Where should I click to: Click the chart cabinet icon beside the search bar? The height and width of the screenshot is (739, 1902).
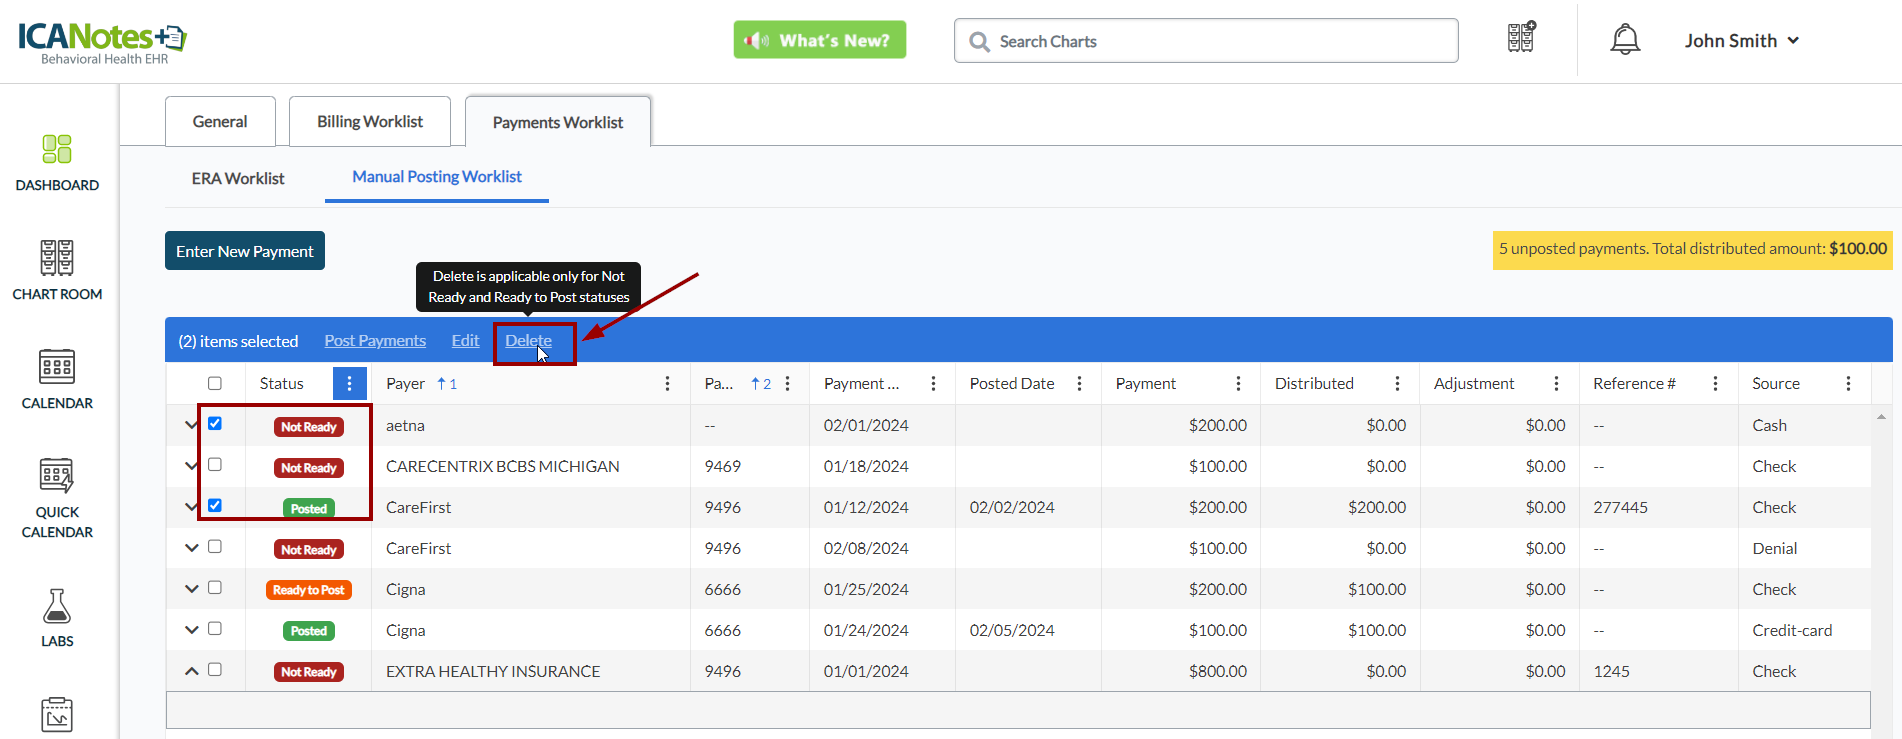[1521, 38]
